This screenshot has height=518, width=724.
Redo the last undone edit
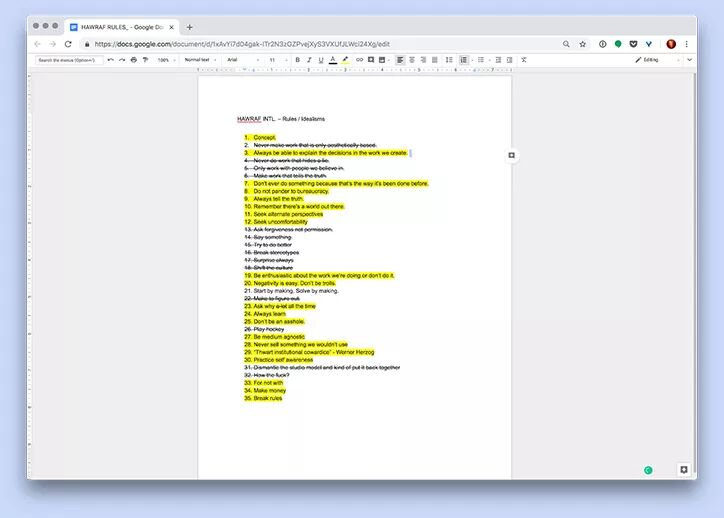tap(122, 60)
